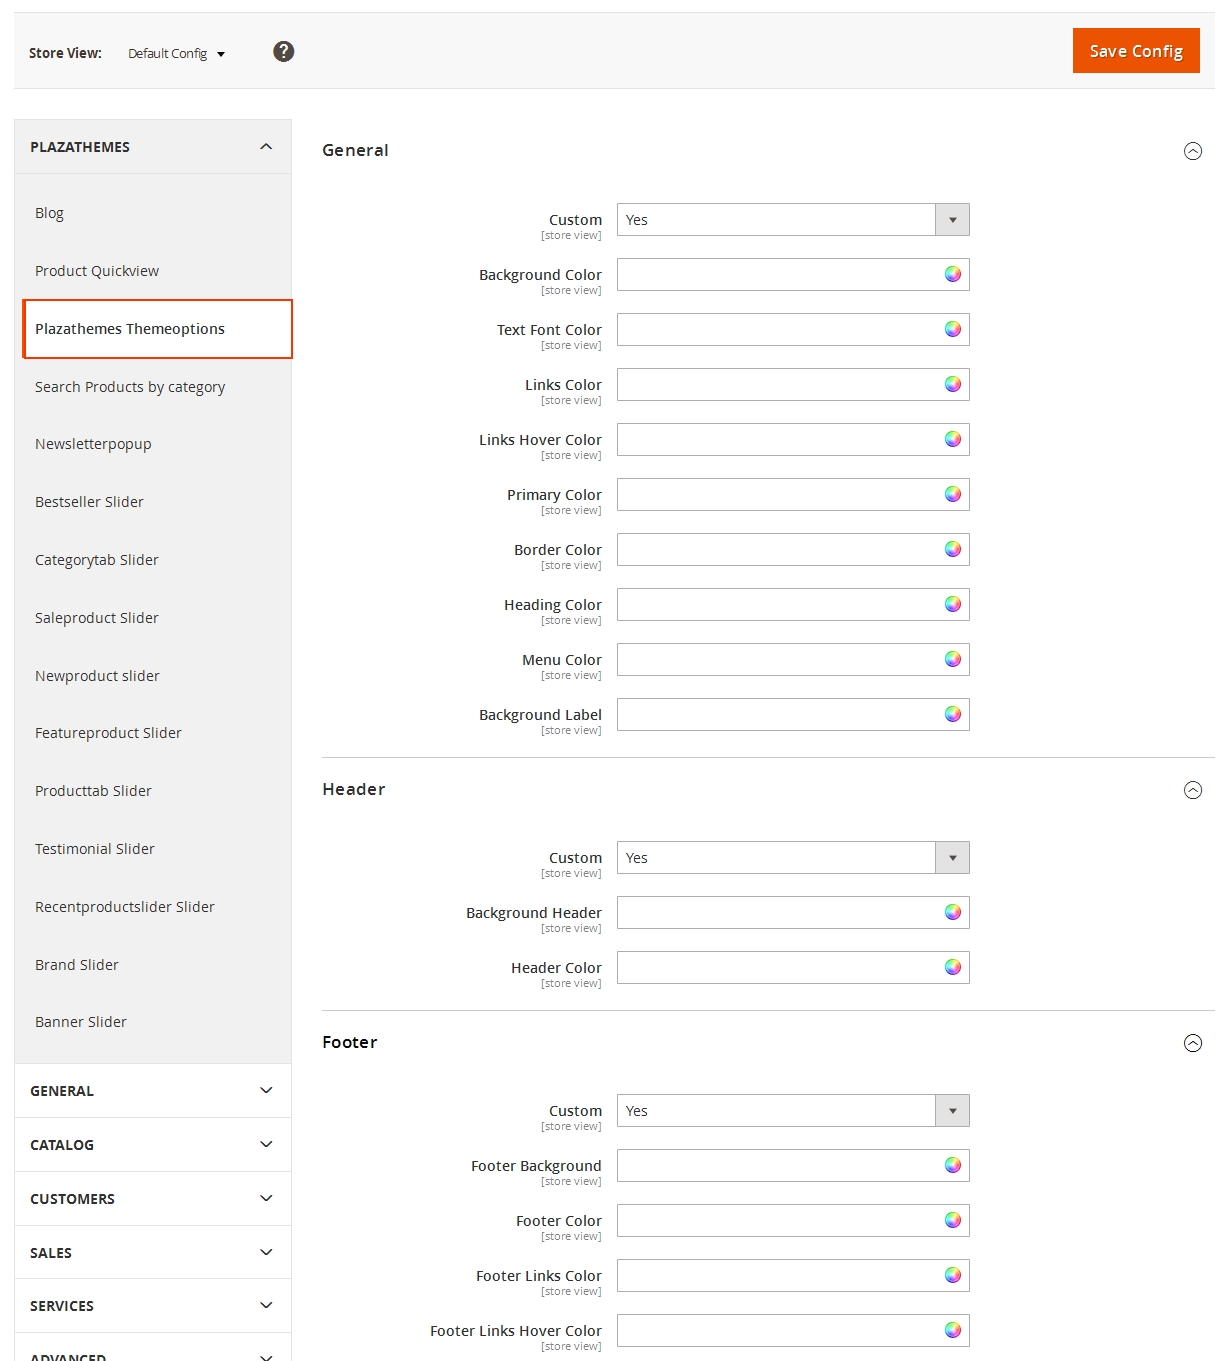
Task: Open the Footer Links Color picker wheel
Action: click(952, 1275)
